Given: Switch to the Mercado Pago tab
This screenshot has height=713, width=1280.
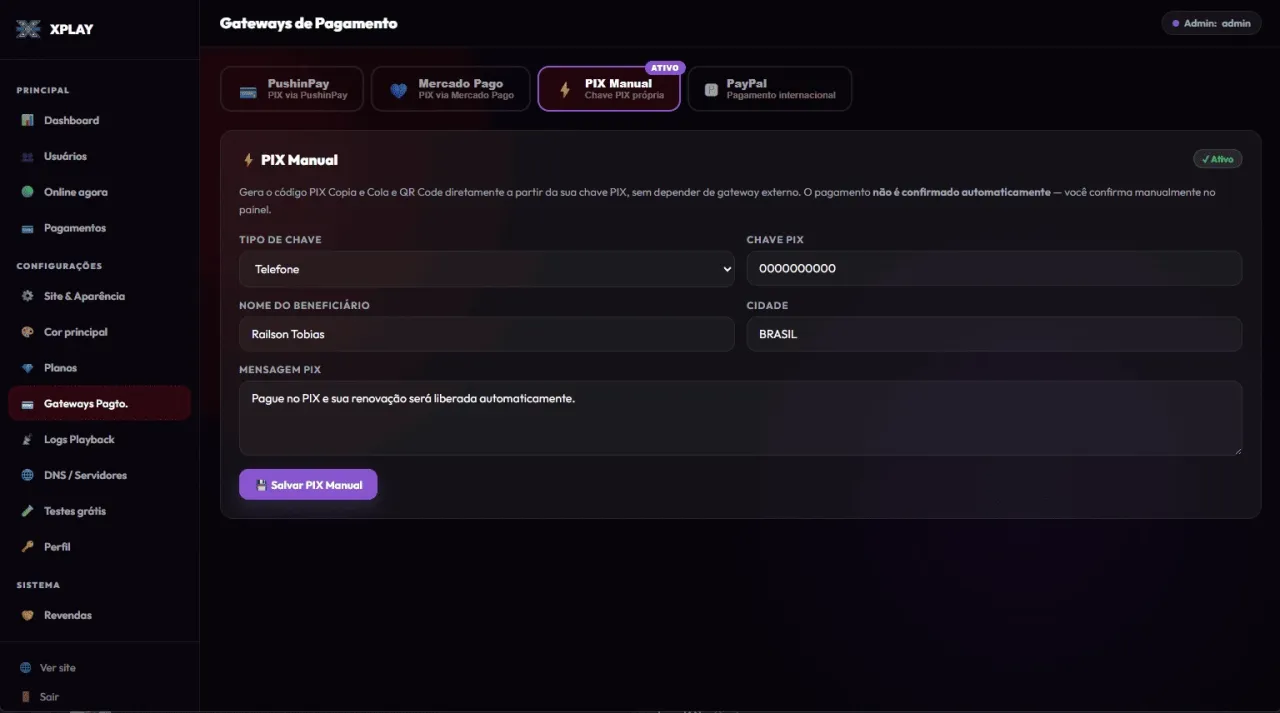Looking at the screenshot, I should (x=450, y=89).
